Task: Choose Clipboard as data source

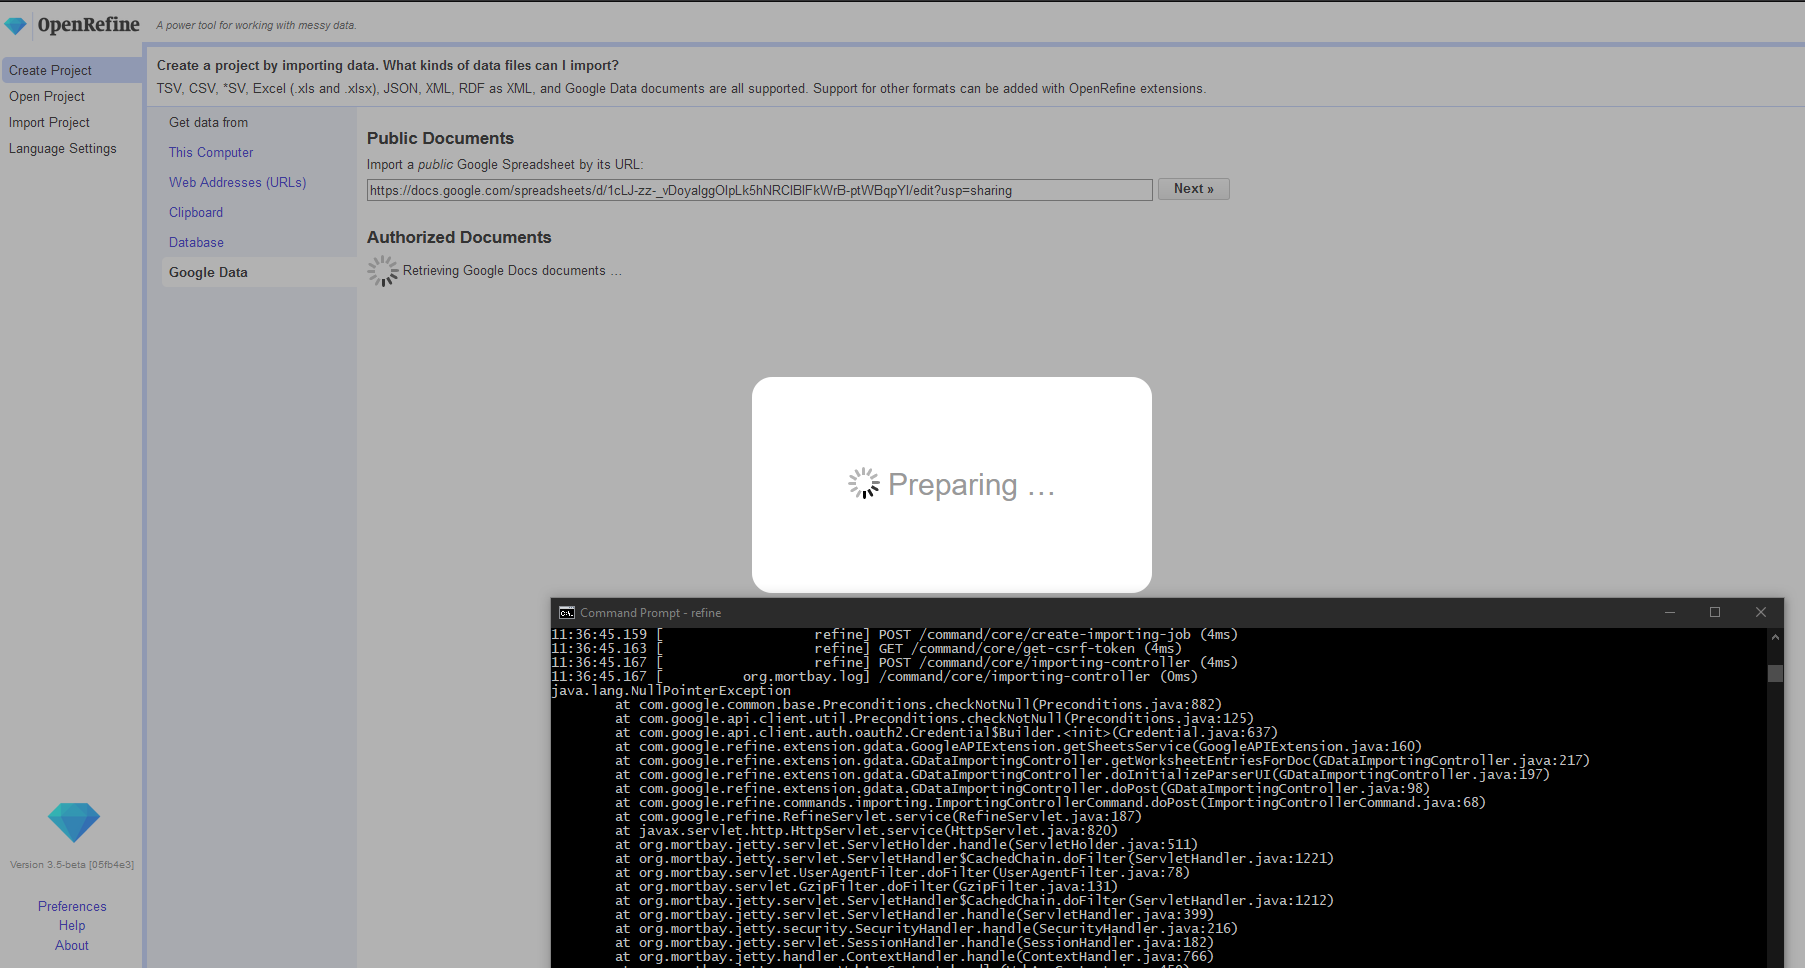Action: [x=196, y=212]
